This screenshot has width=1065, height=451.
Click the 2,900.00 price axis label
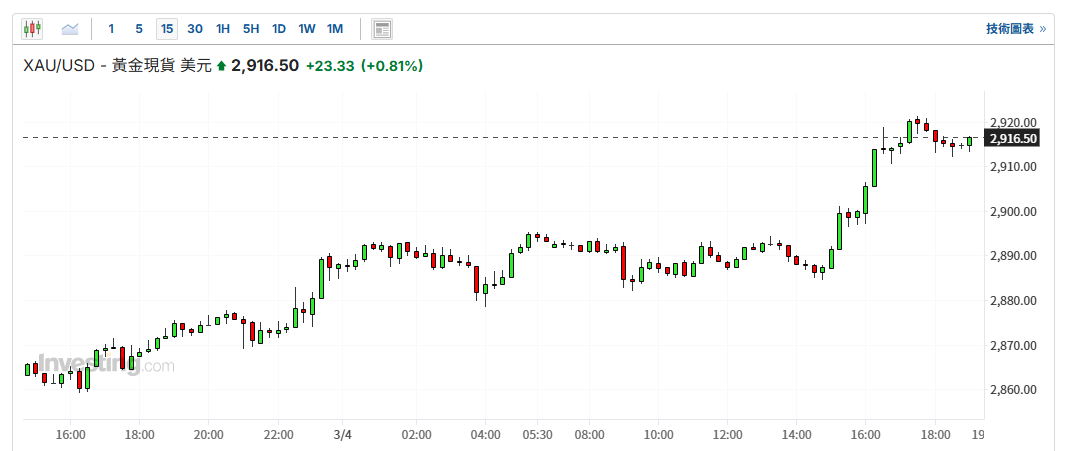pyautogui.click(x=1012, y=212)
